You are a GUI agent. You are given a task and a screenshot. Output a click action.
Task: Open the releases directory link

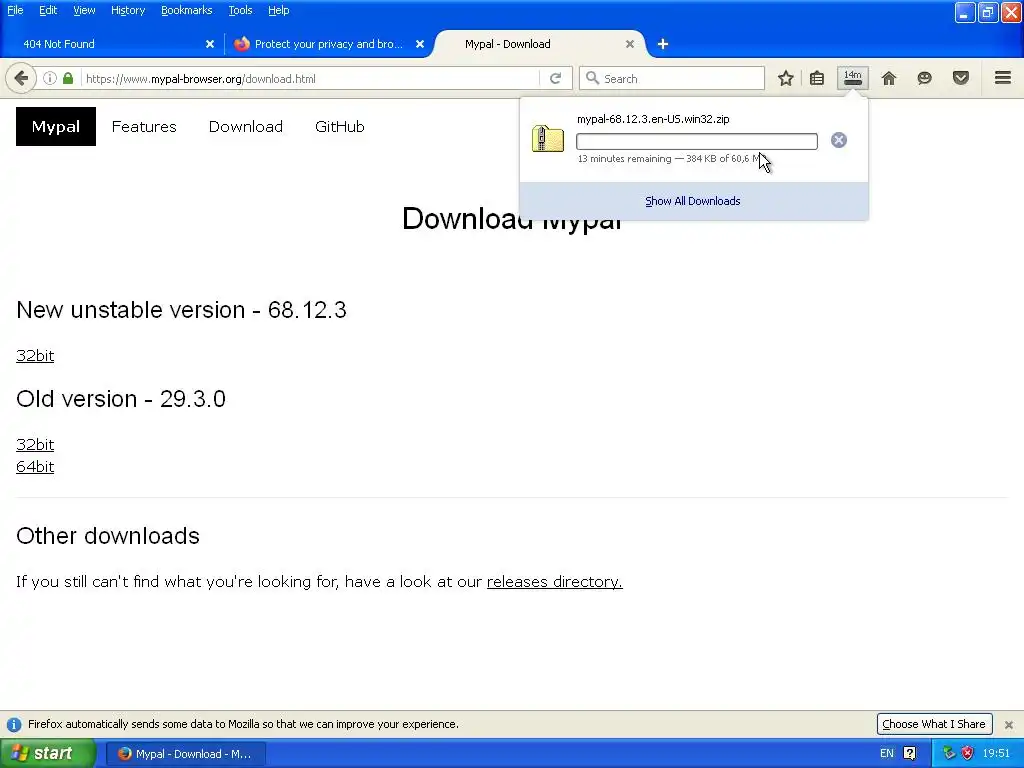coord(554,581)
